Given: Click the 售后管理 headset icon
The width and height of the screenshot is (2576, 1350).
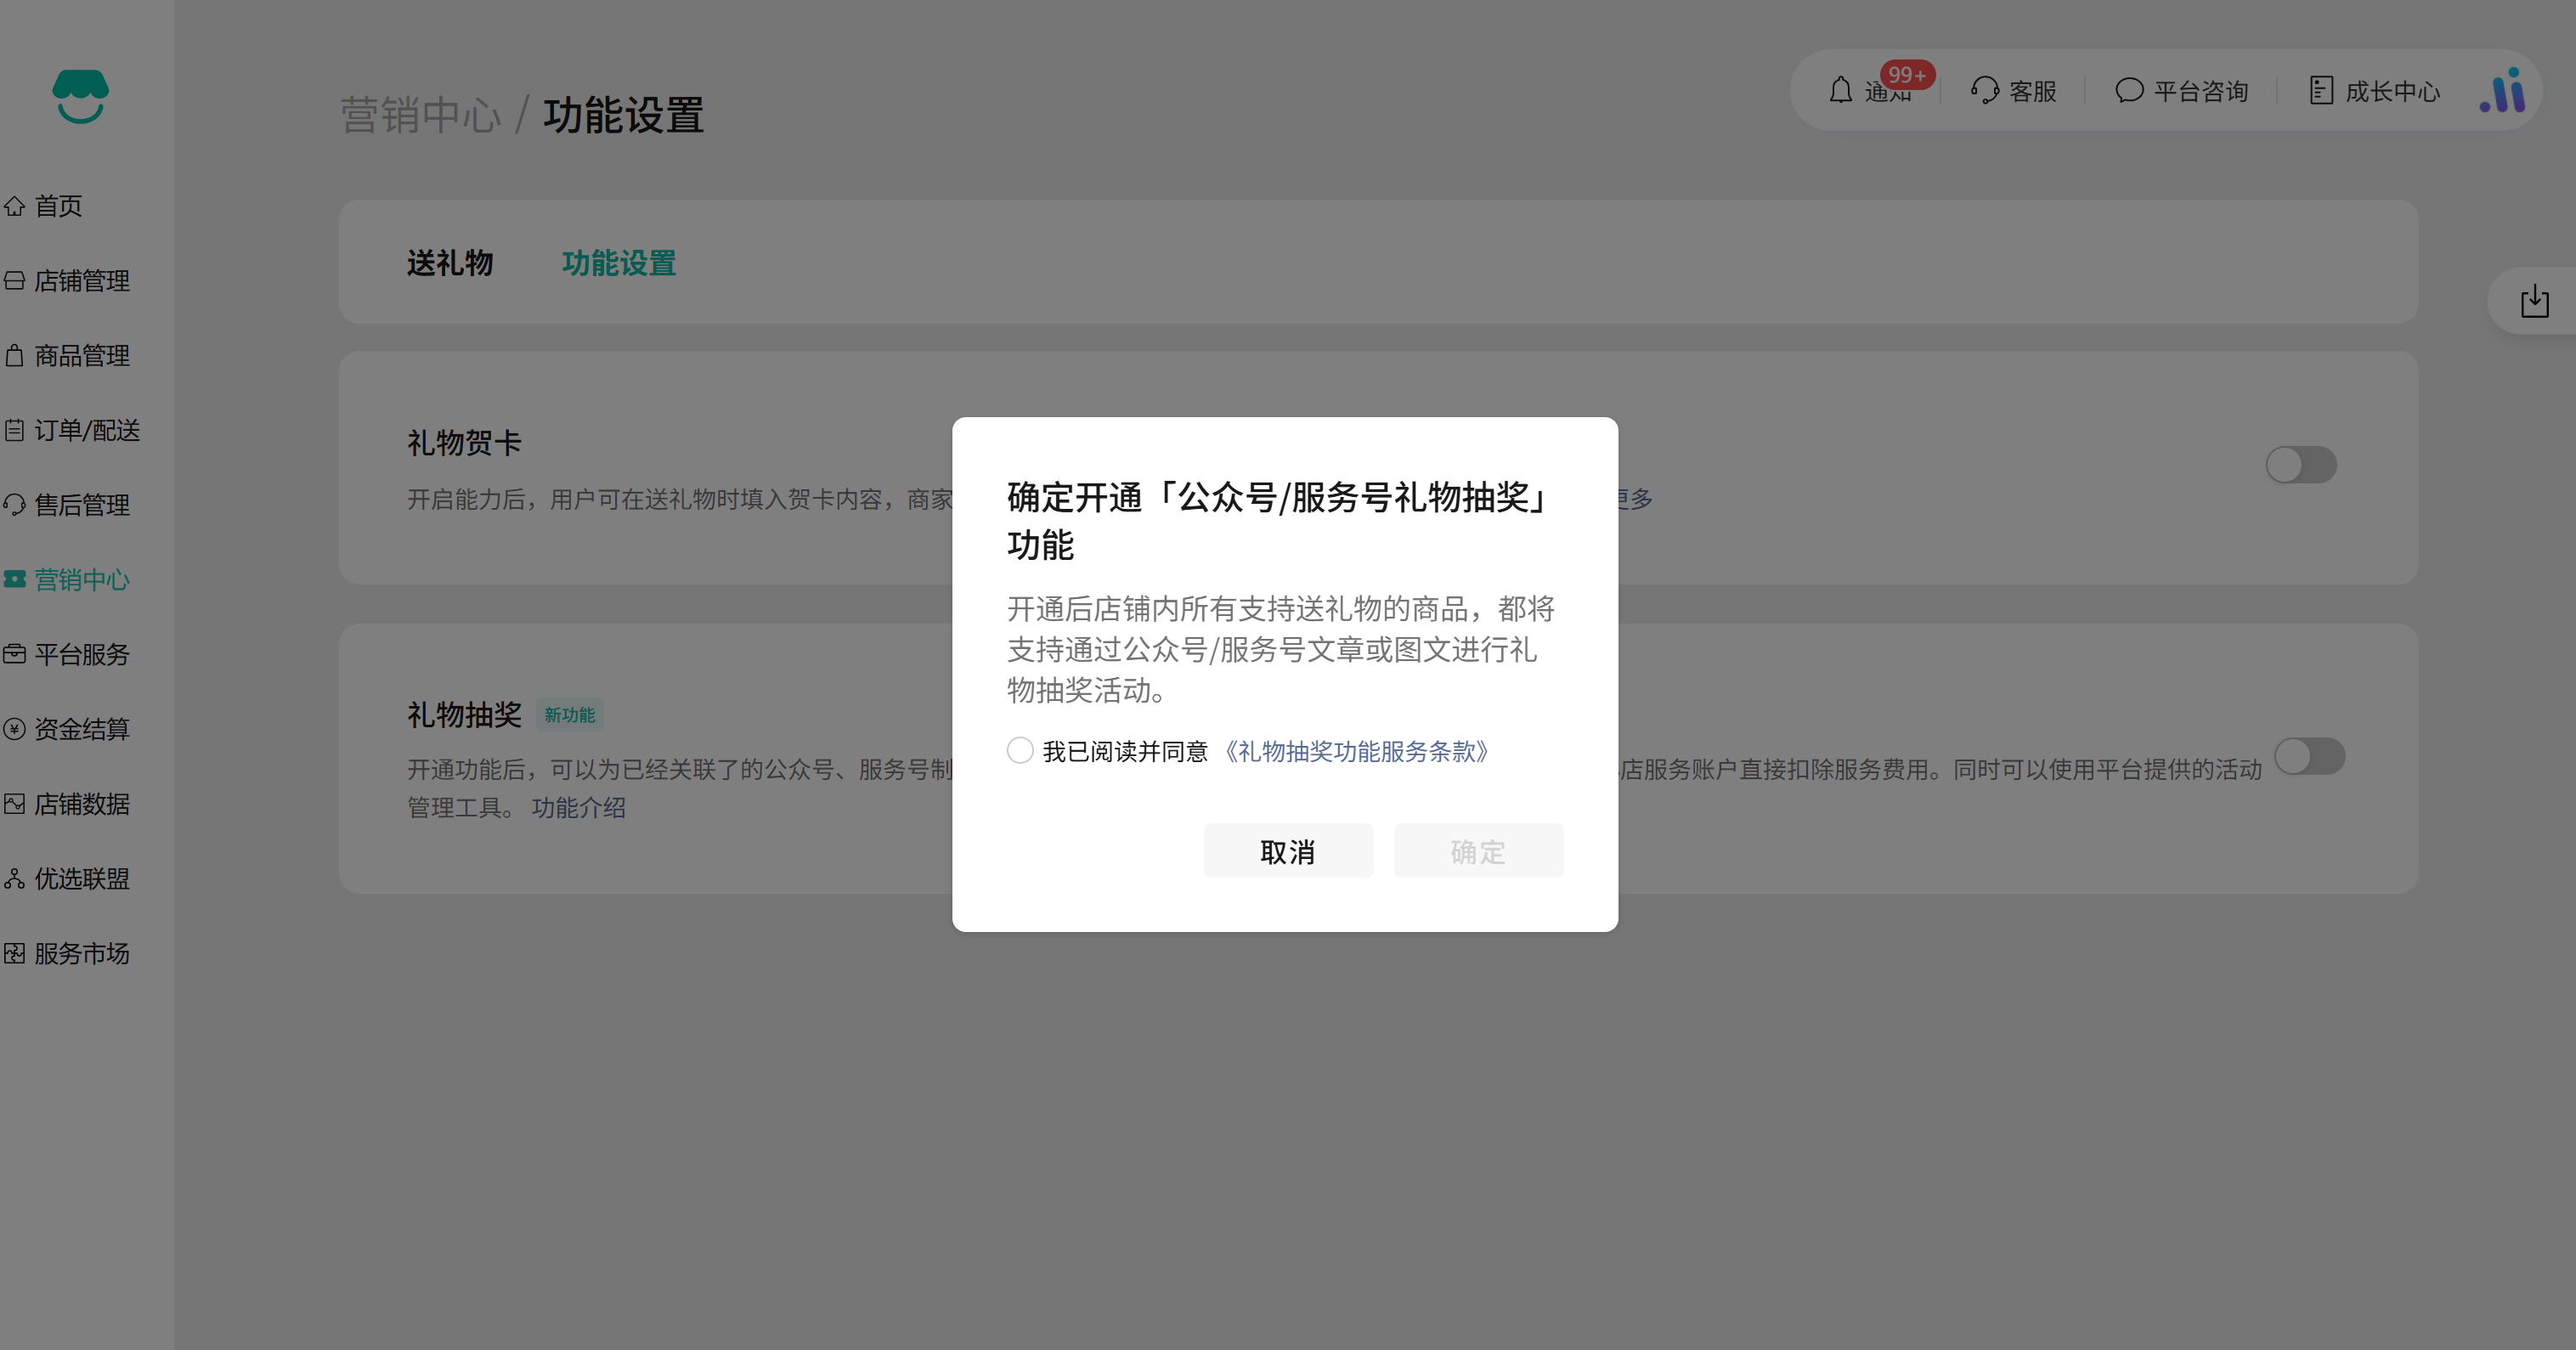Looking at the screenshot, I should [x=14, y=505].
